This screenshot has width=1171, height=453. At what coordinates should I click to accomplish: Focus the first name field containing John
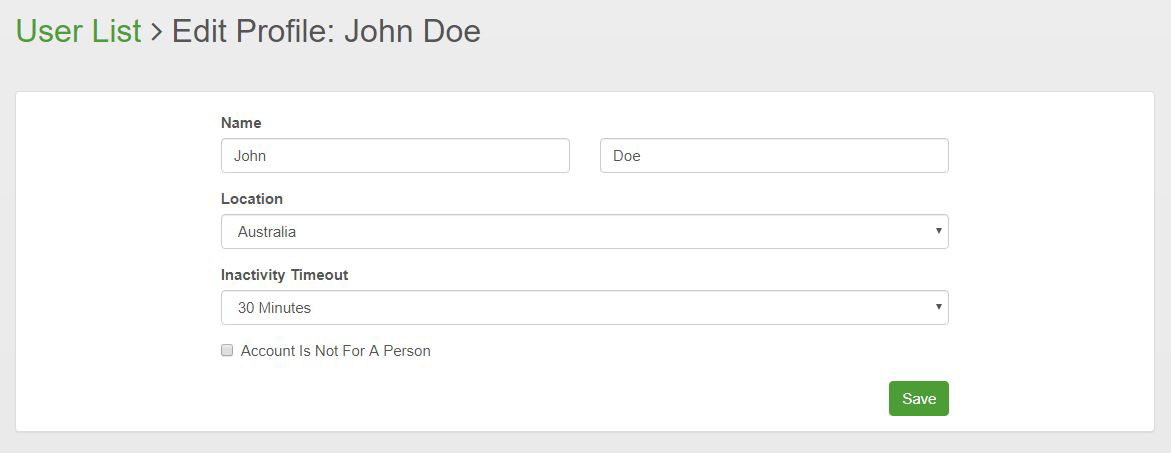tap(395, 156)
